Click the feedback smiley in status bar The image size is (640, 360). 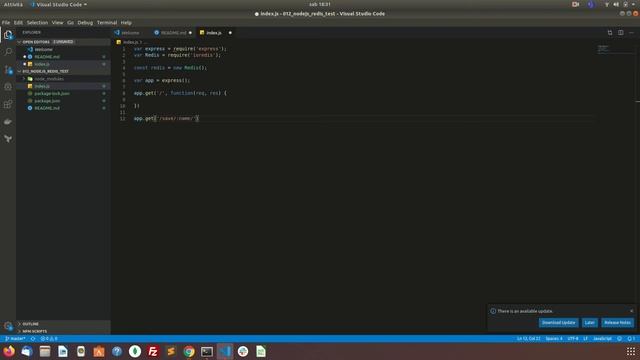coord(620,339)
